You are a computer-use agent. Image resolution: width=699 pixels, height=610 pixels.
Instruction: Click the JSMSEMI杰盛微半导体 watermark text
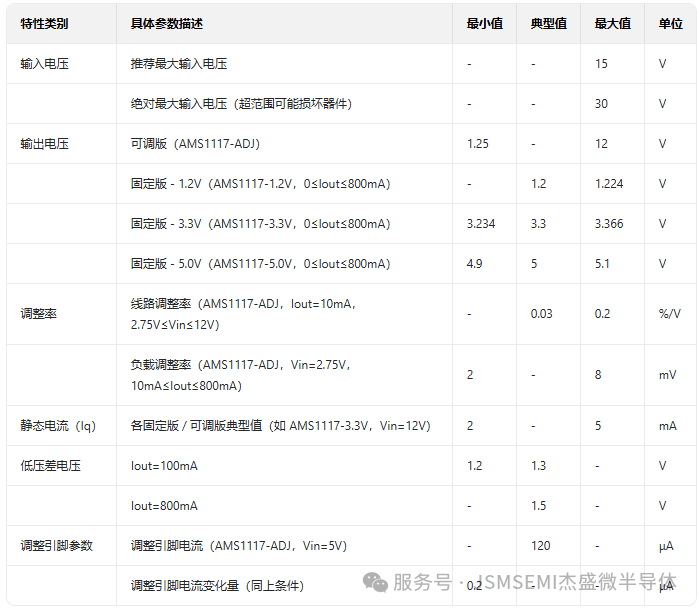(x=579, y=582)
